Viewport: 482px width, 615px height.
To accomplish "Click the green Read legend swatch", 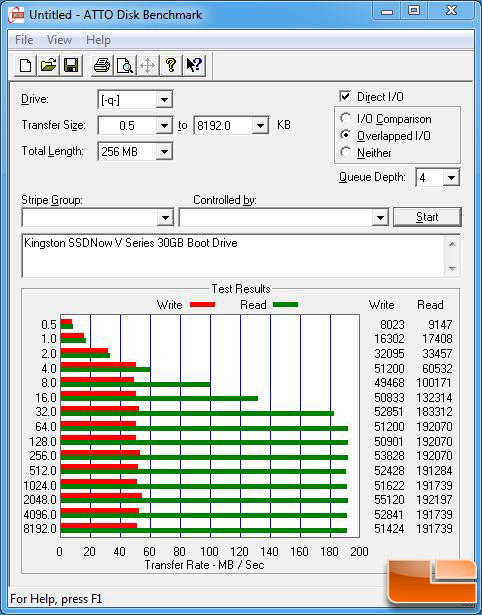I will tap(286, 304).
